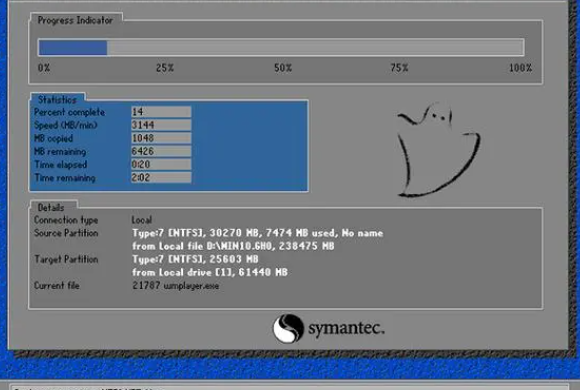The width and height of the screenshot is (580, 390).
Task: Select the MB copied value field
Action: coord(161,138)
